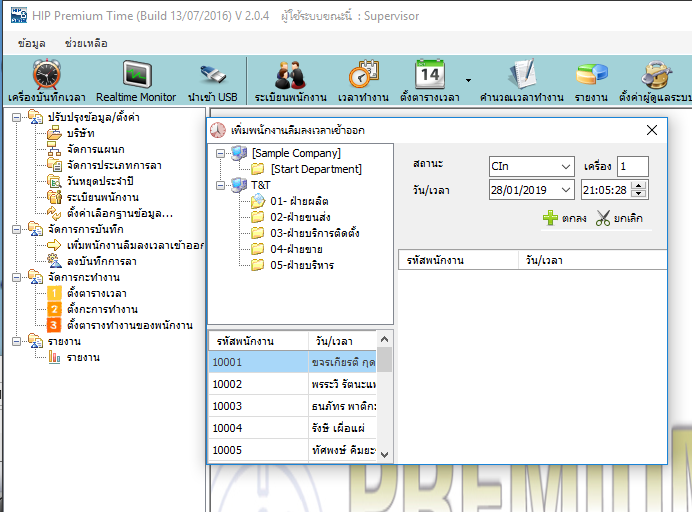Screen dimensions: 698x512
Task: Open ตั้งค่าเลือกฐานข้อมูล... in the sidebar
Action: click(x=120, y=214)
